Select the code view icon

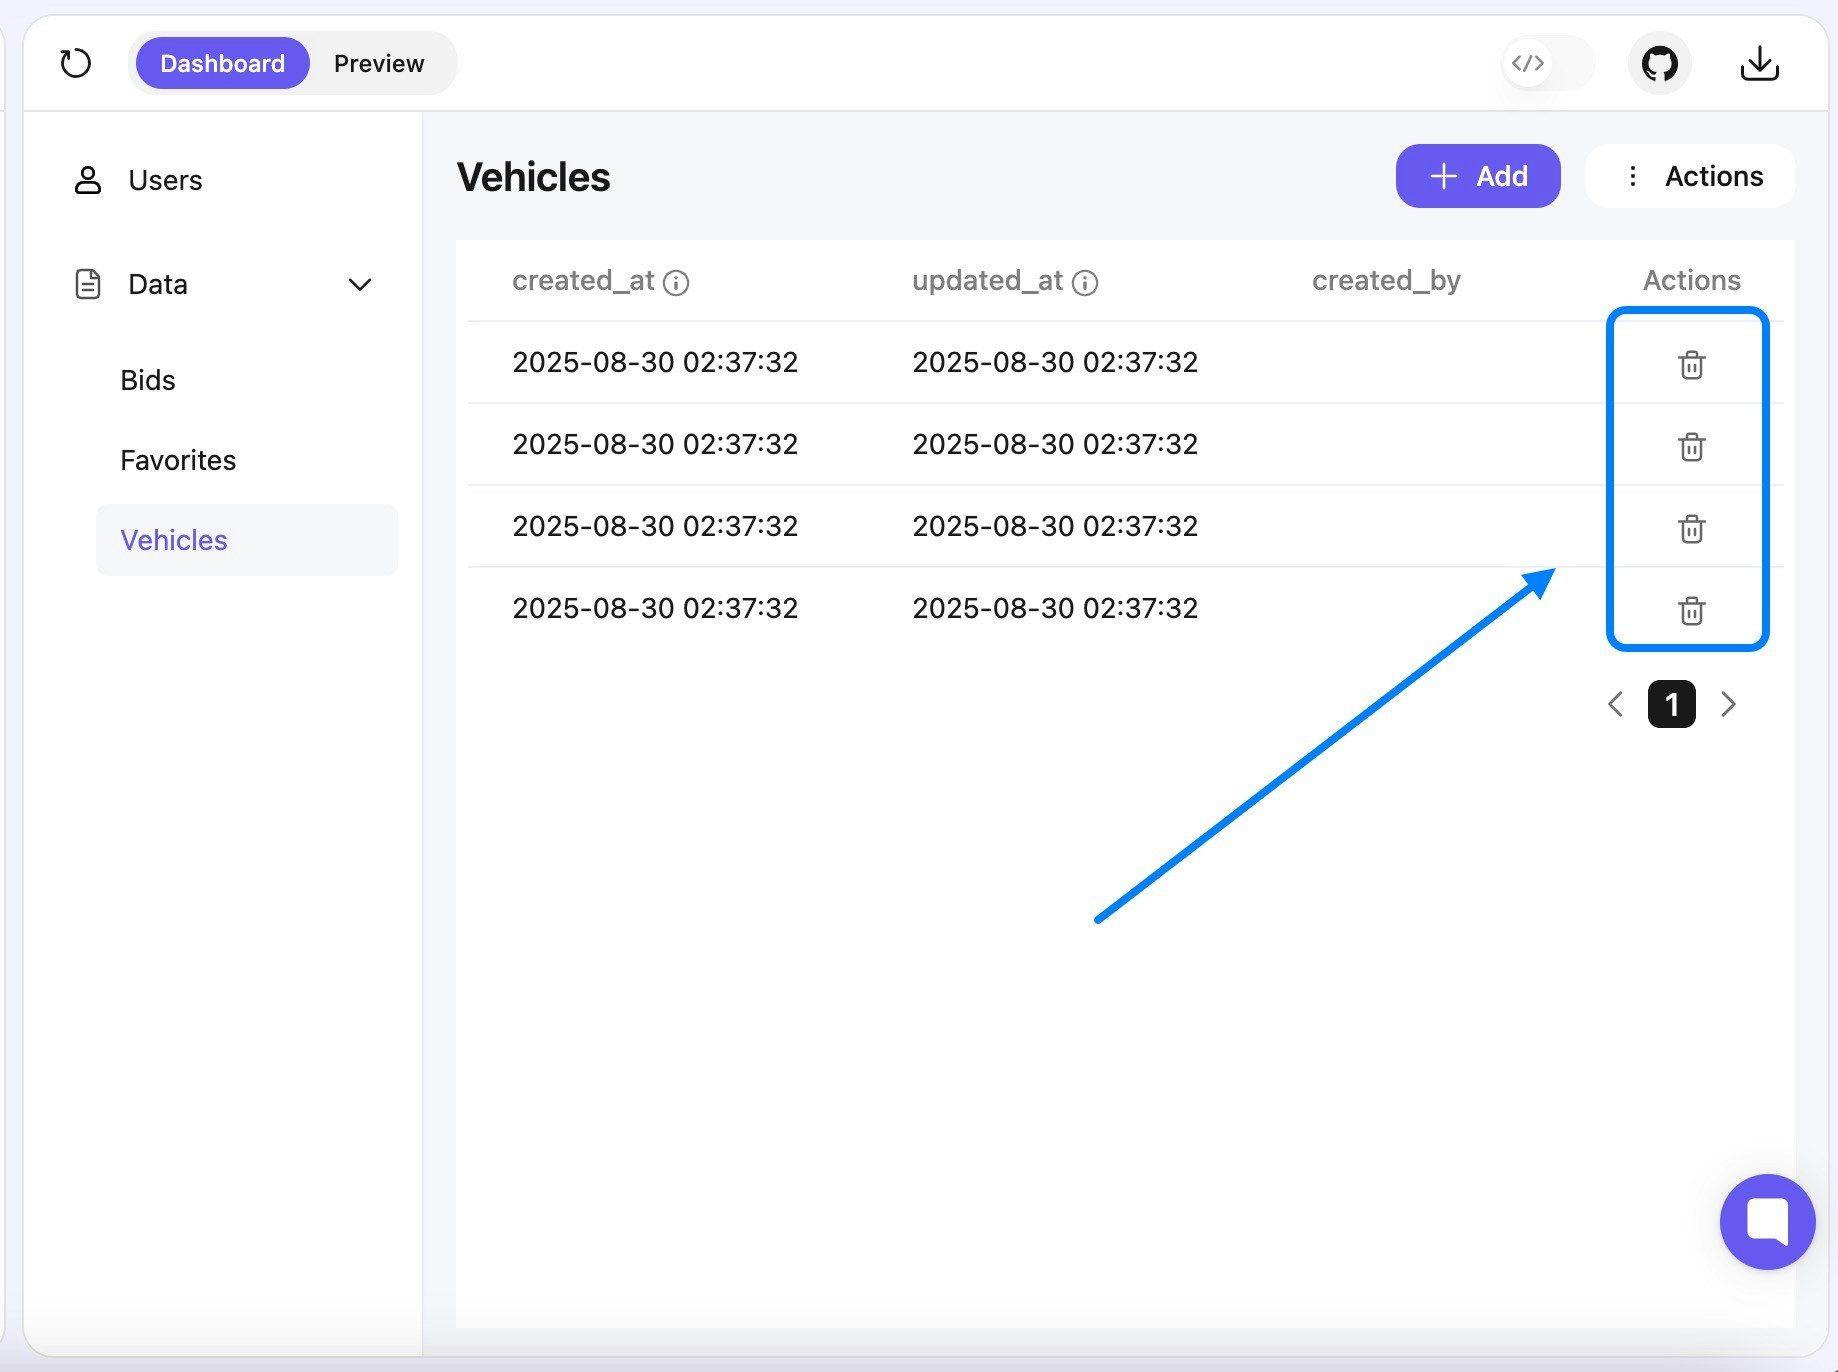point(1527,63)
